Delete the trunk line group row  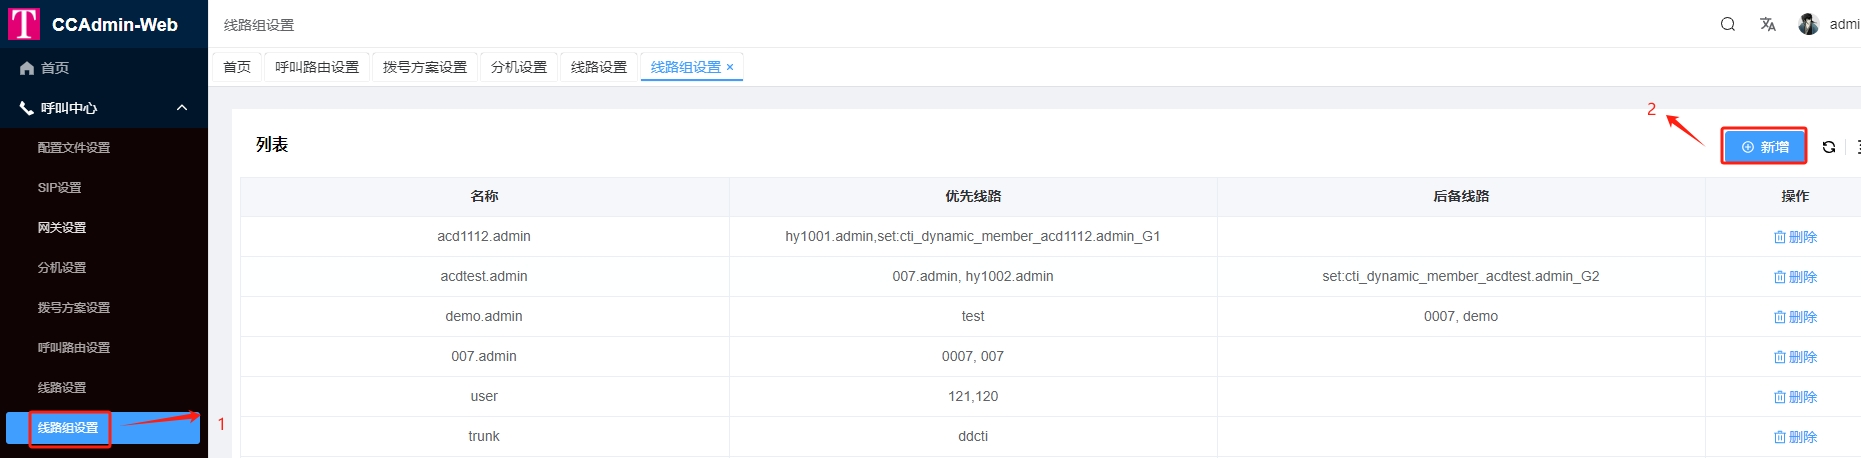click(1795, 437)
